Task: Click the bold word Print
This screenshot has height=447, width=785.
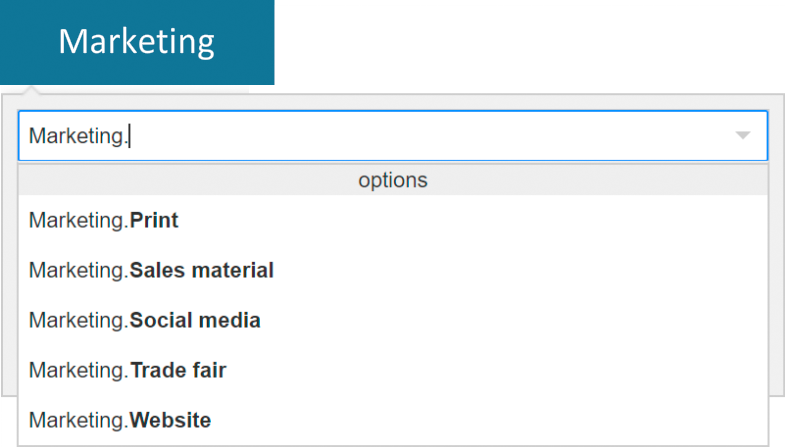Action: (x=154, y=220)
